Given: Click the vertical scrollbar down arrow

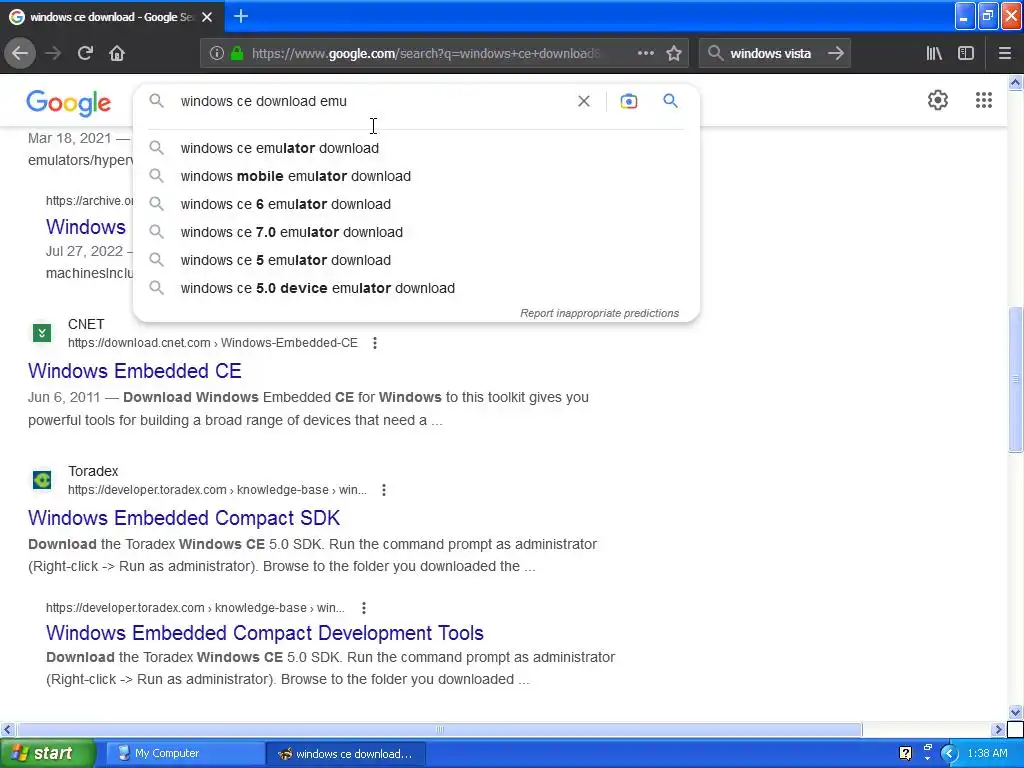Looking at the screenshot, I should click(1016, 712).
